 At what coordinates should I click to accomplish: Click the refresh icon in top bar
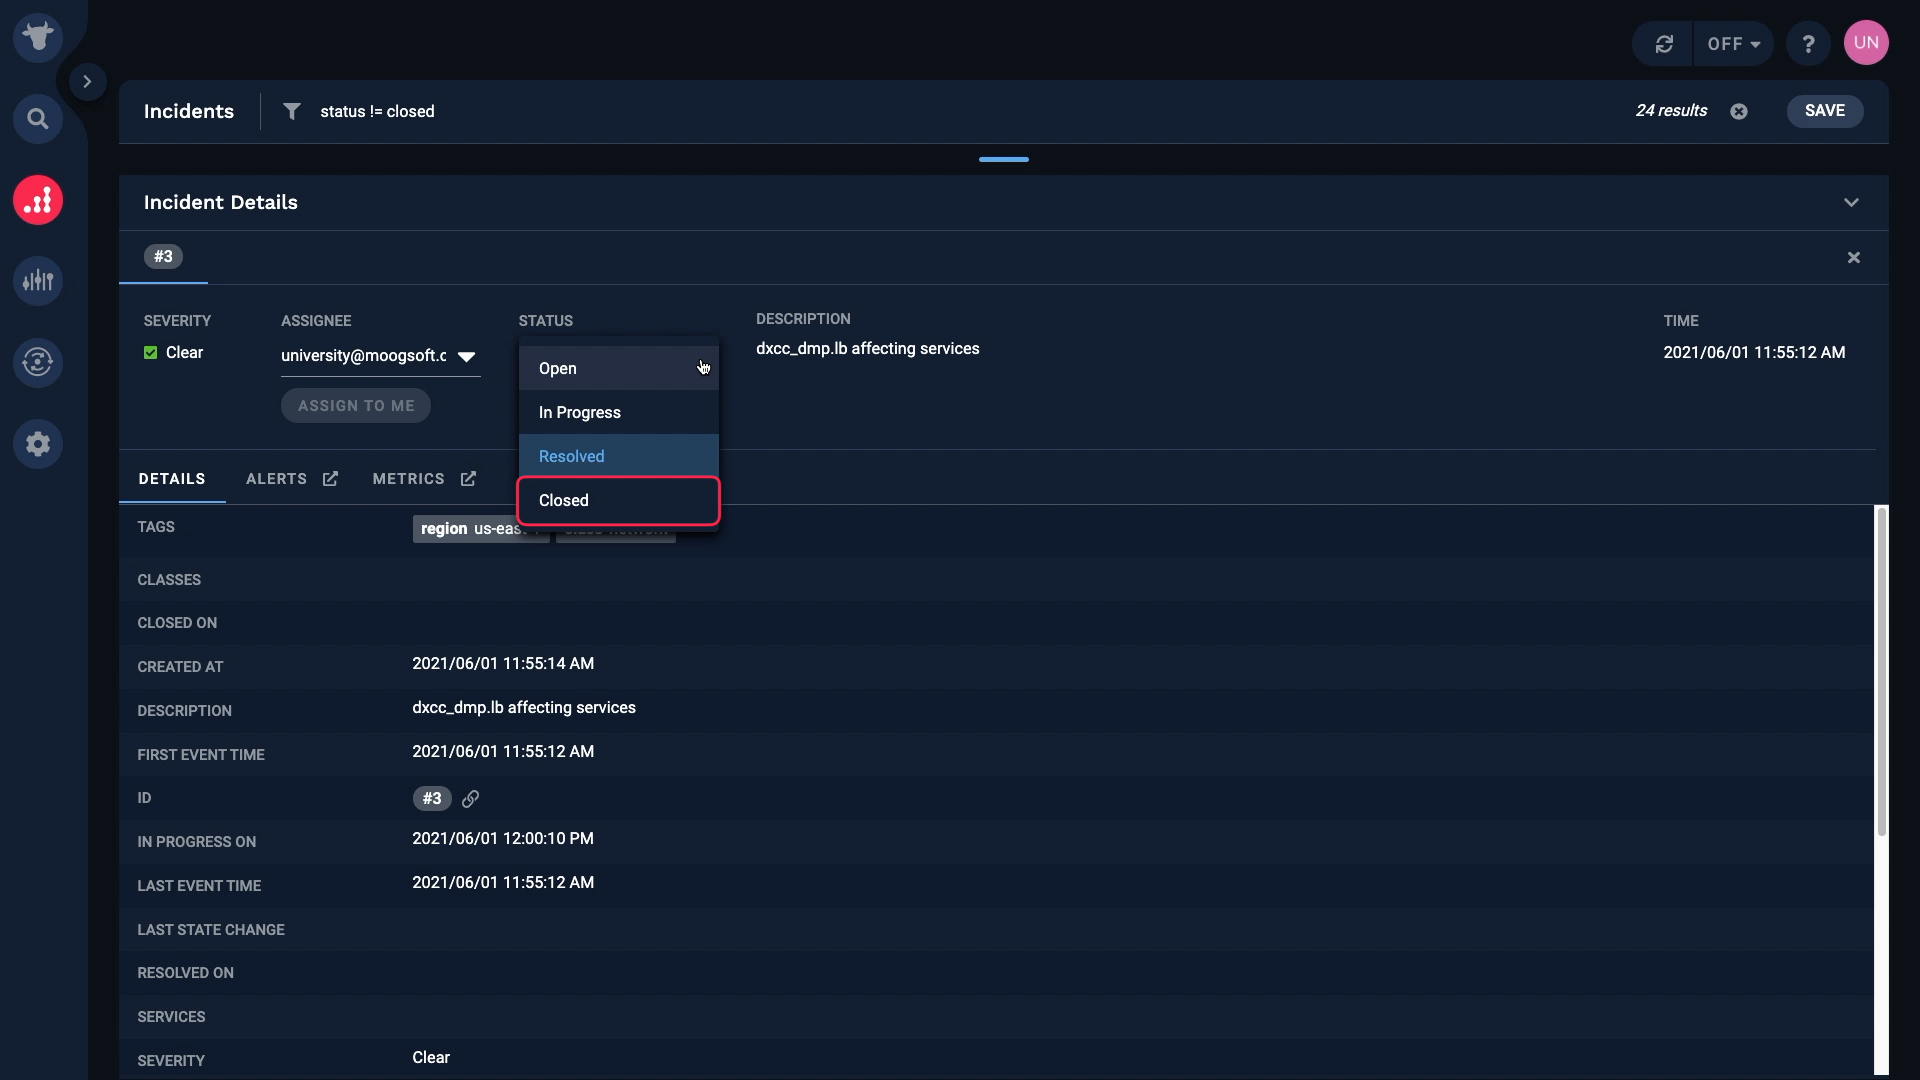(x=1664, y=44)
